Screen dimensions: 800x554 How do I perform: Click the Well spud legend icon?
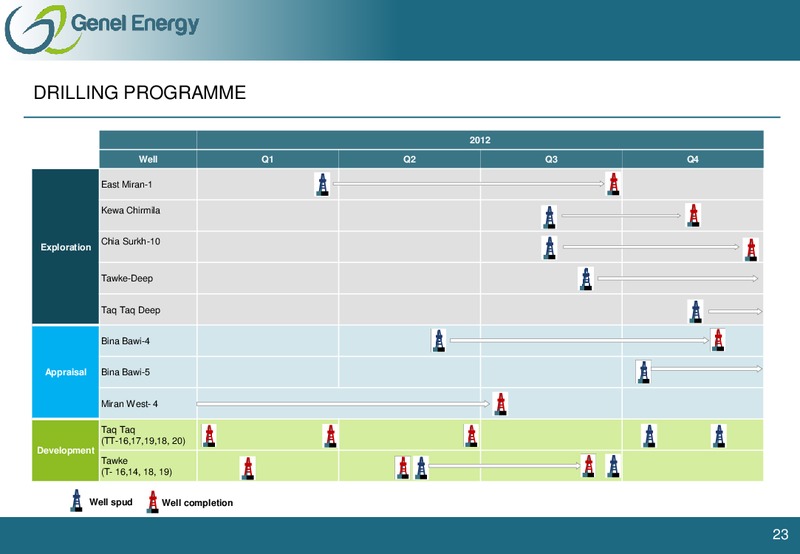(x=77, y=501)
